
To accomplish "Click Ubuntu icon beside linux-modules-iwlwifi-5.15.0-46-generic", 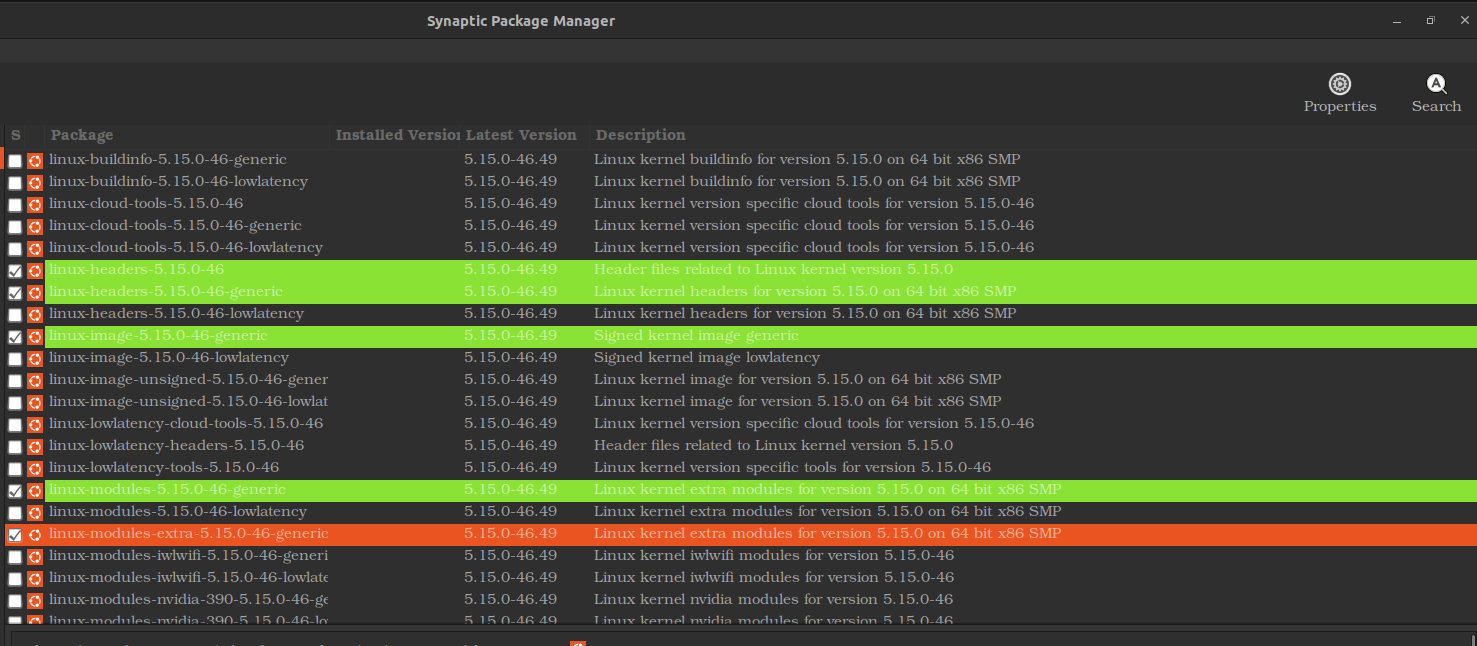I will 35,556.
